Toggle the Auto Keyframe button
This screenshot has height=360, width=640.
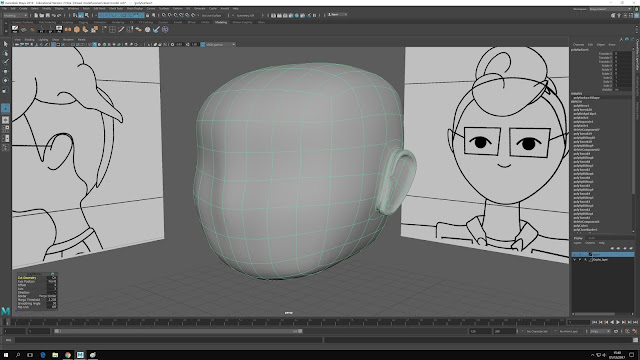click(628, 331)
